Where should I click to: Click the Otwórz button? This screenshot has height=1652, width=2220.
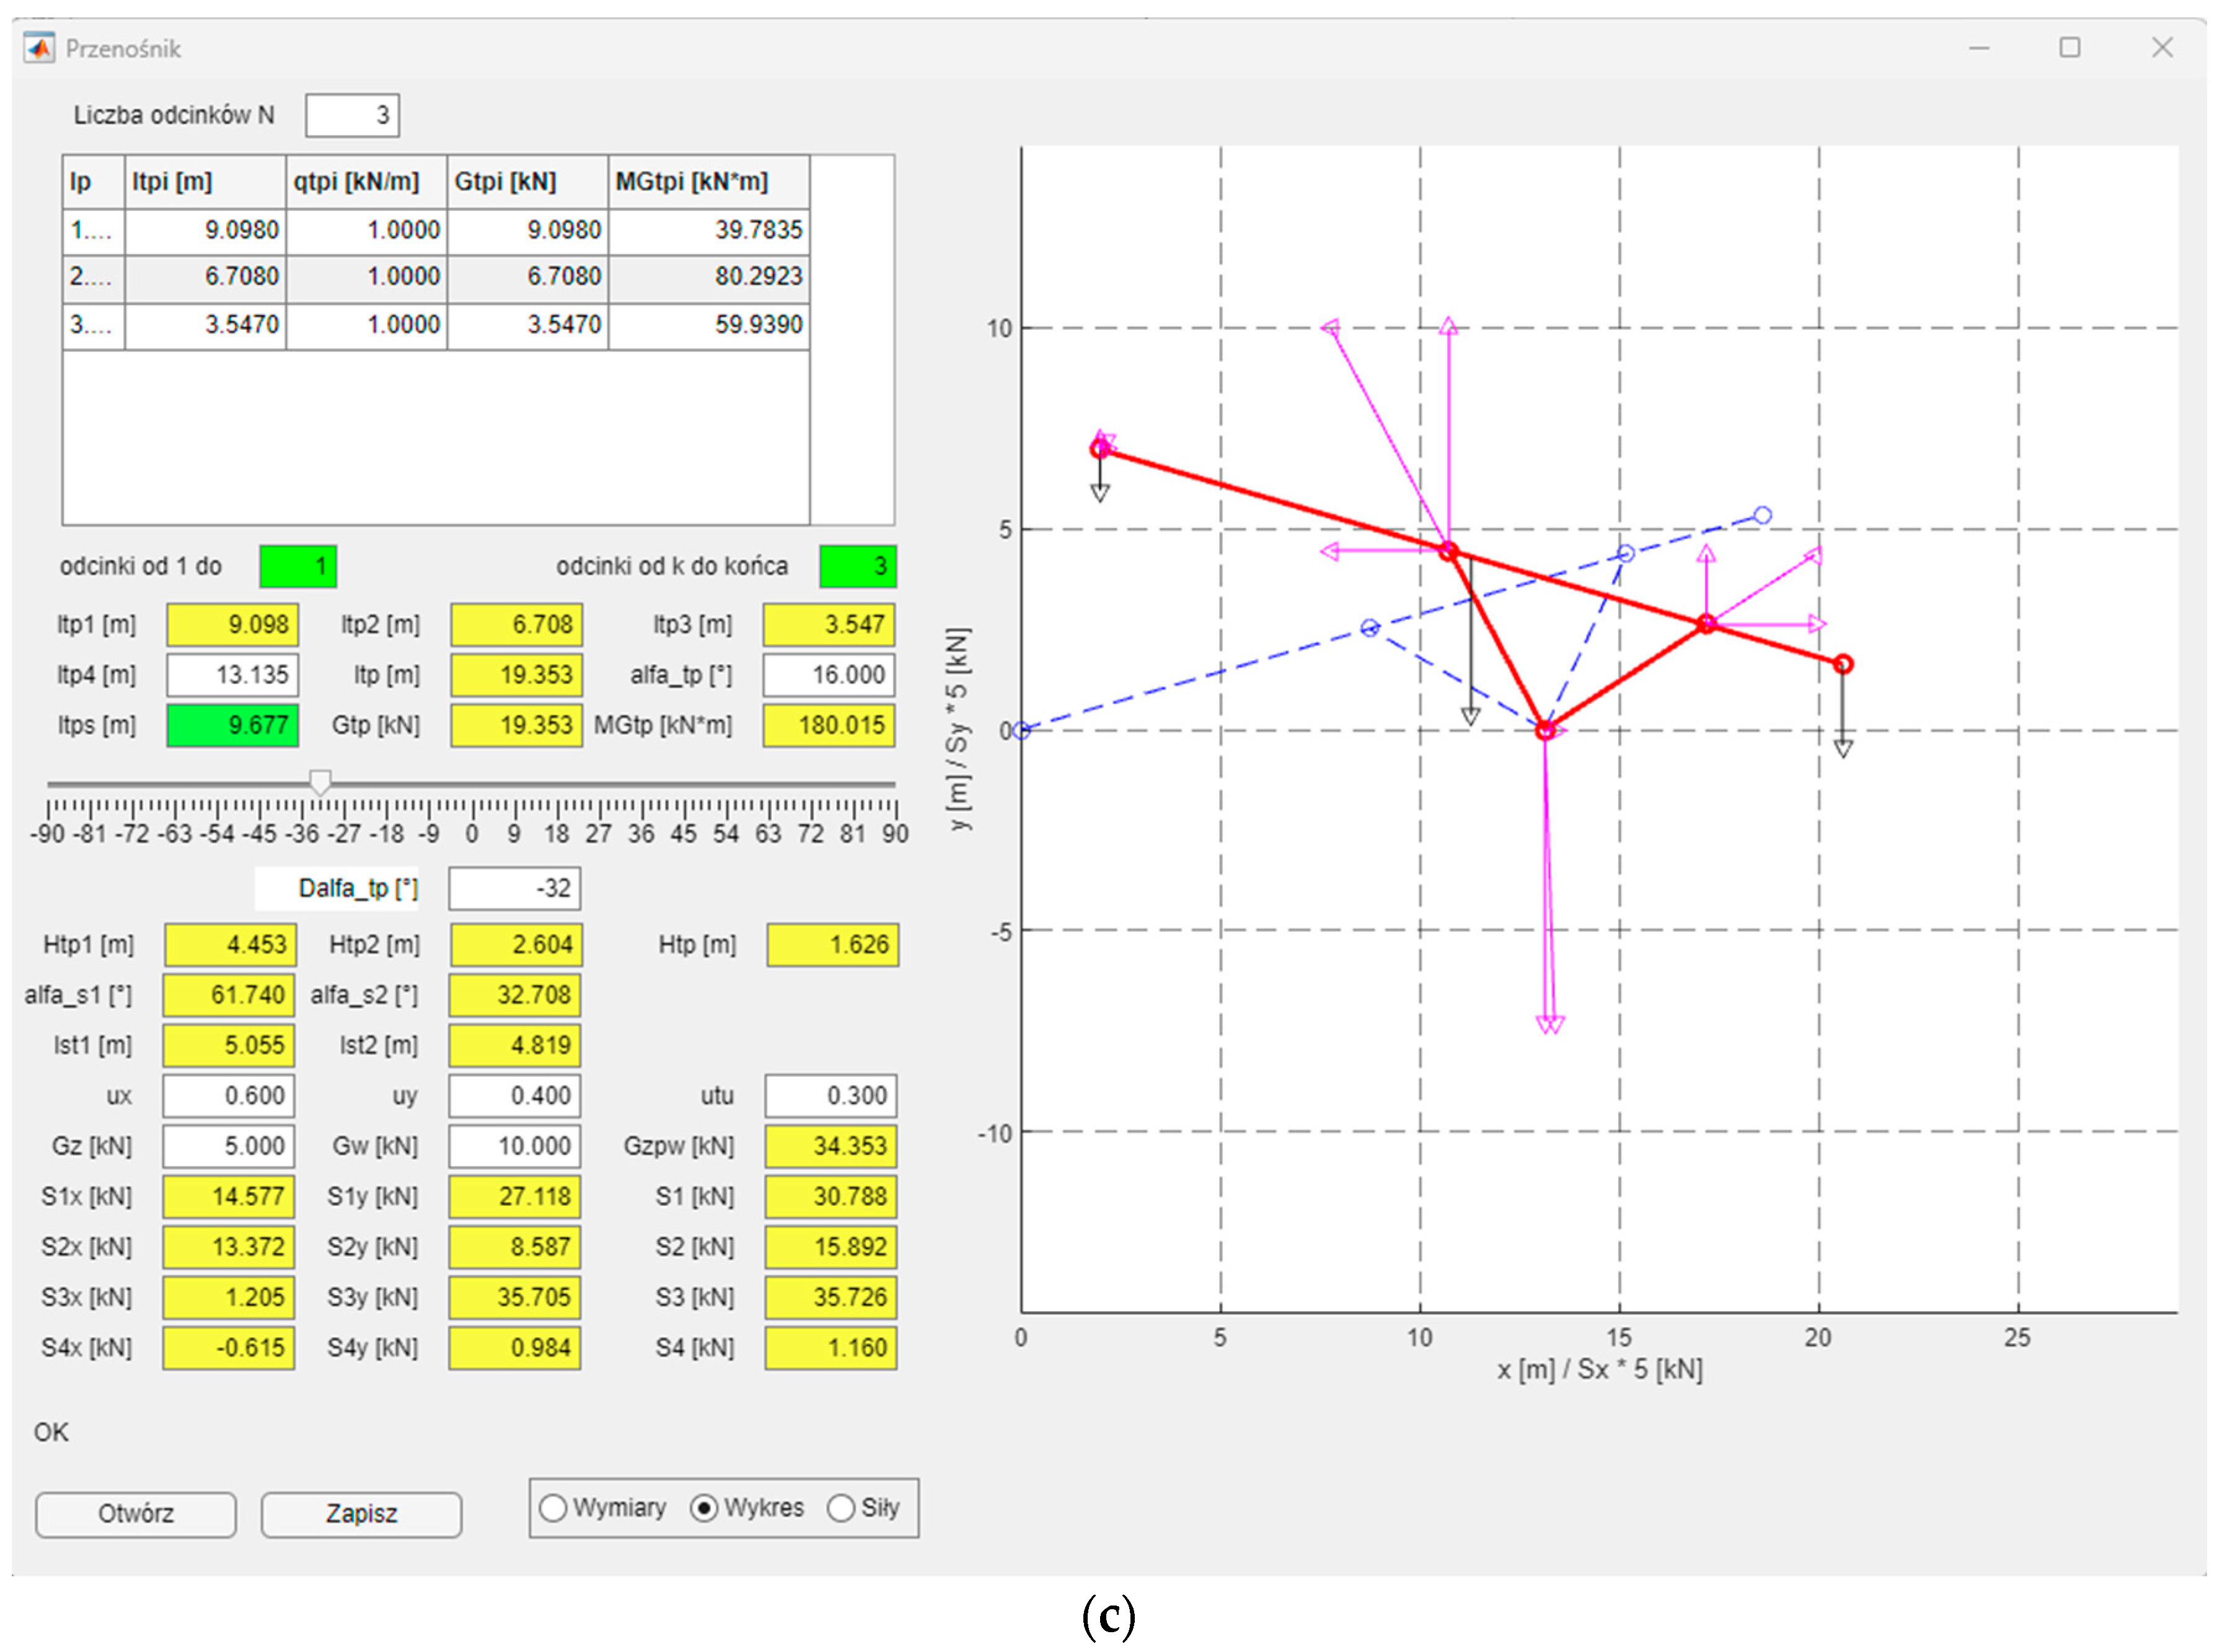136,1513
